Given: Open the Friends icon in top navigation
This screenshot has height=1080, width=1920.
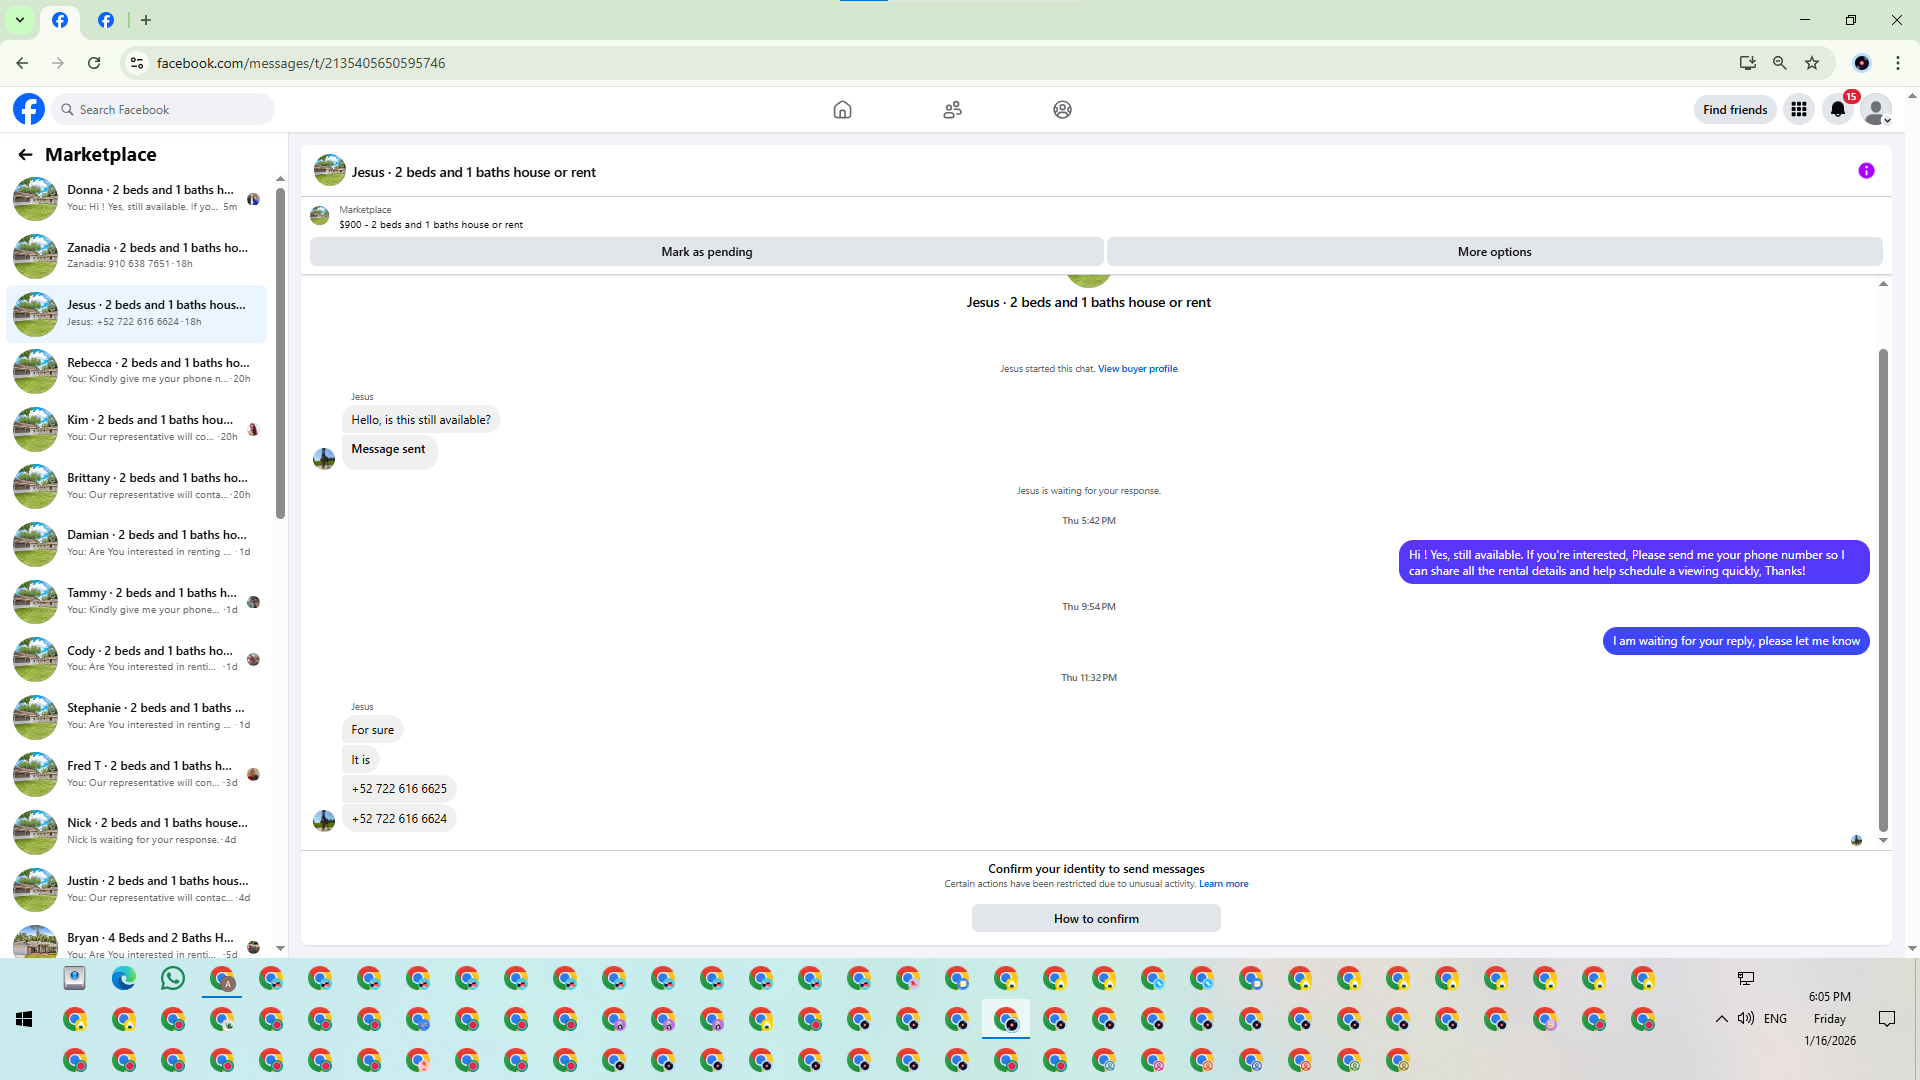Looking at the screenshot, I should click(x=952, y=110).
